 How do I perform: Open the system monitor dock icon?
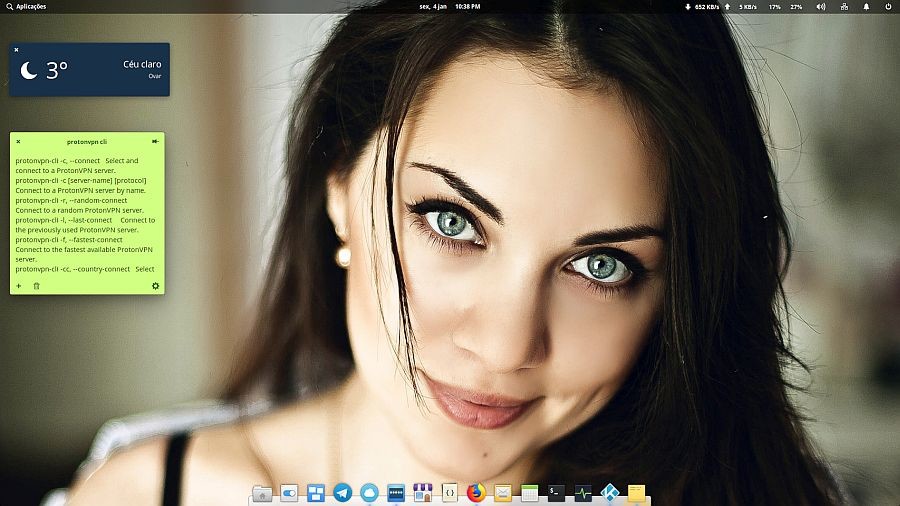click(x=583, y=492)
